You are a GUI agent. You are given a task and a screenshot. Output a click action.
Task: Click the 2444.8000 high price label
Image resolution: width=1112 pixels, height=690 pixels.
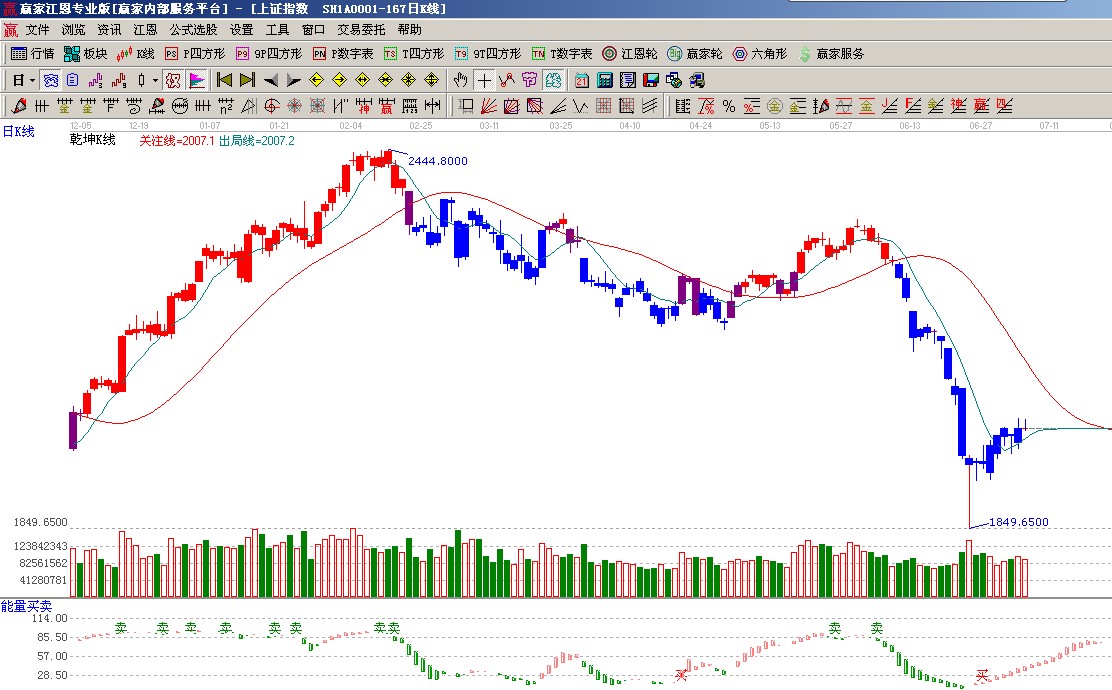[x=437, y=161]
